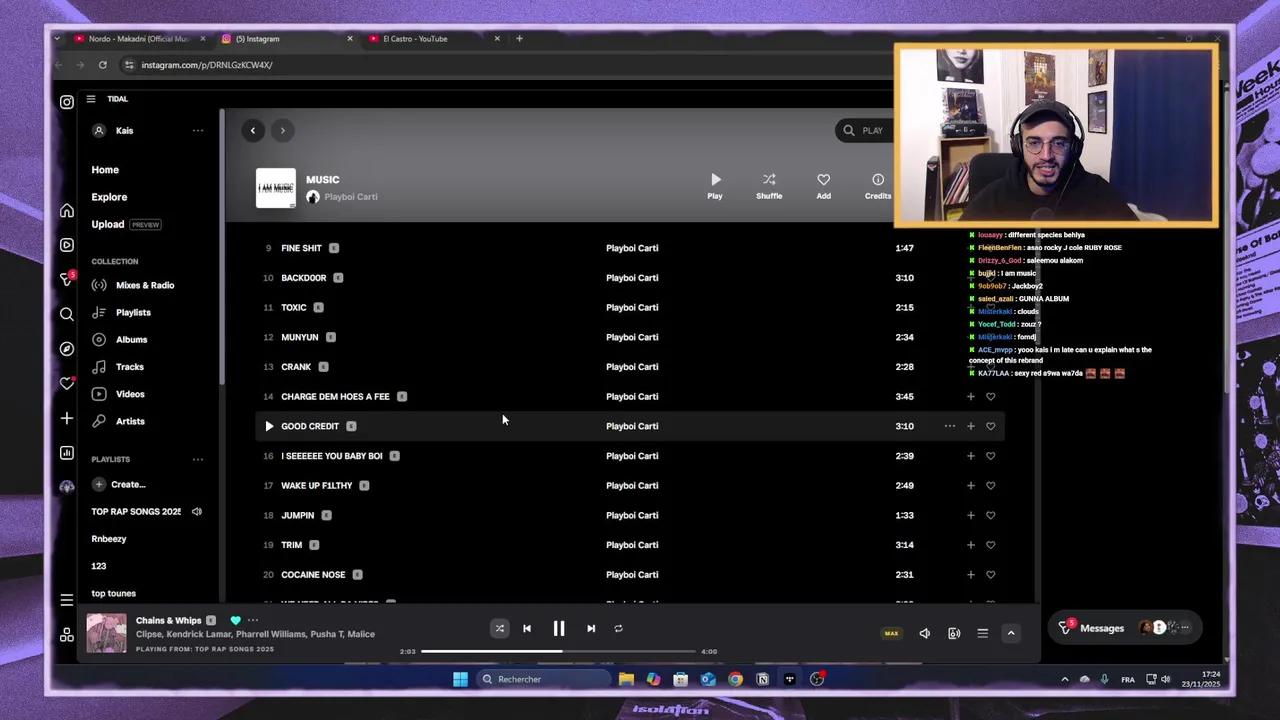Click the Instagram search magnifier icon
This screenshot has width=1280, height=720.
point(67,314)
